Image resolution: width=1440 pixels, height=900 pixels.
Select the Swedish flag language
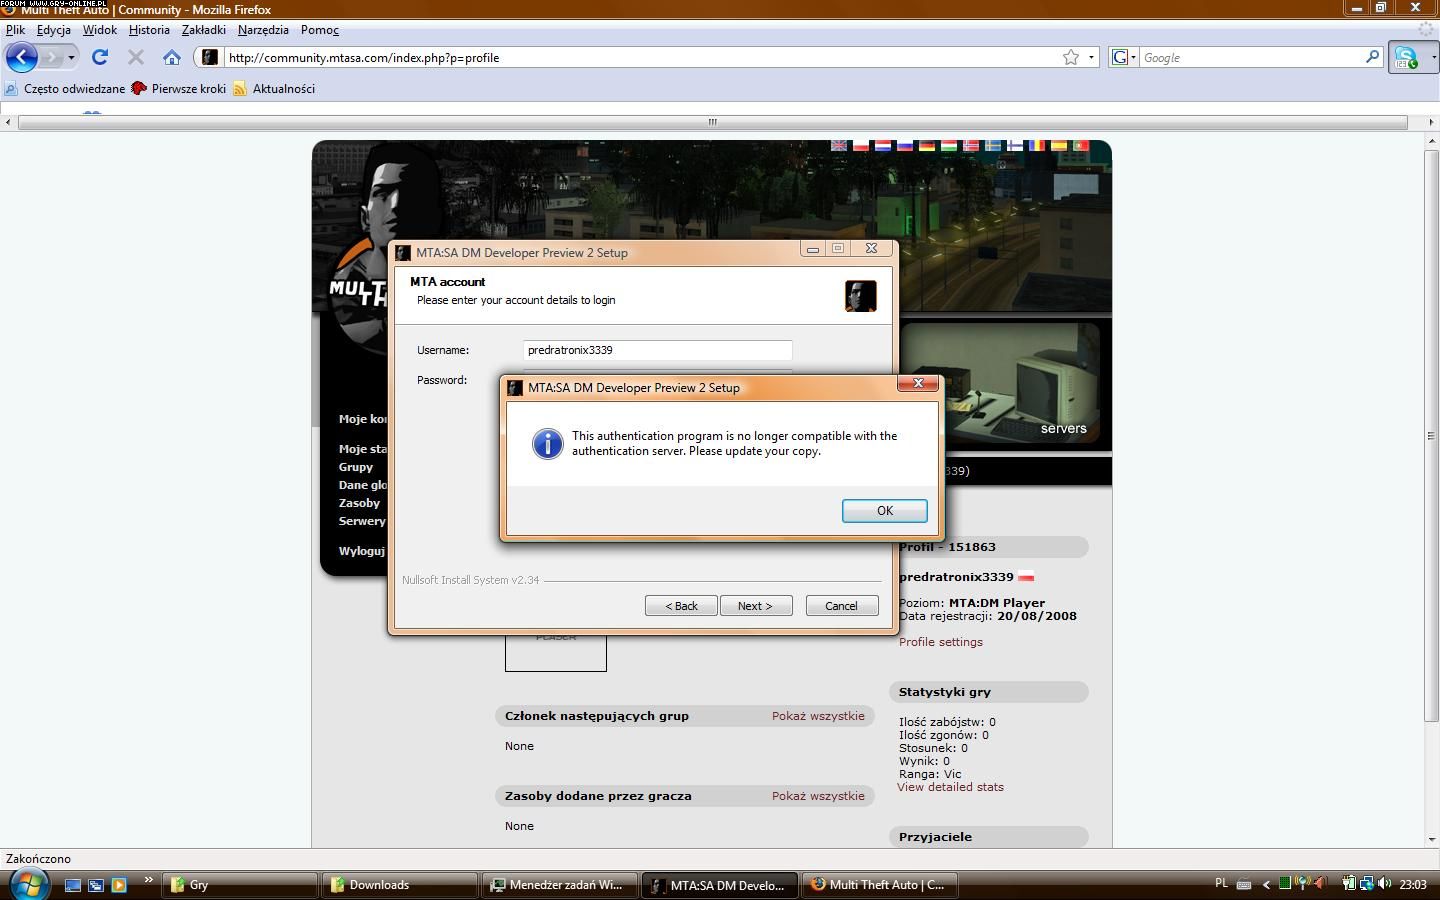point(993,146)
